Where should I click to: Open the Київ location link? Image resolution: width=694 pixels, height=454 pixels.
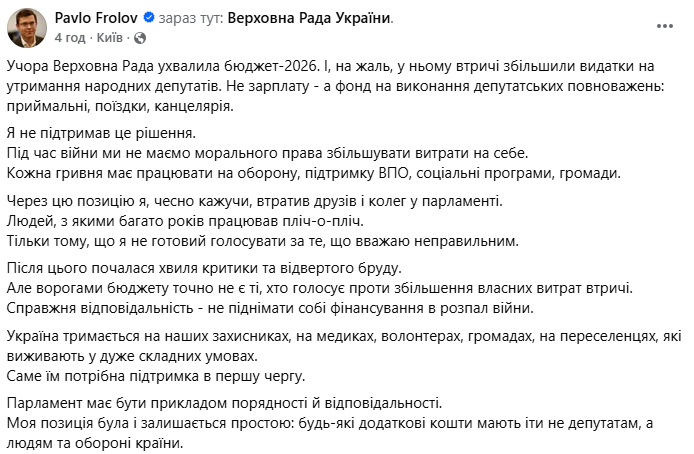coord(111,36)
